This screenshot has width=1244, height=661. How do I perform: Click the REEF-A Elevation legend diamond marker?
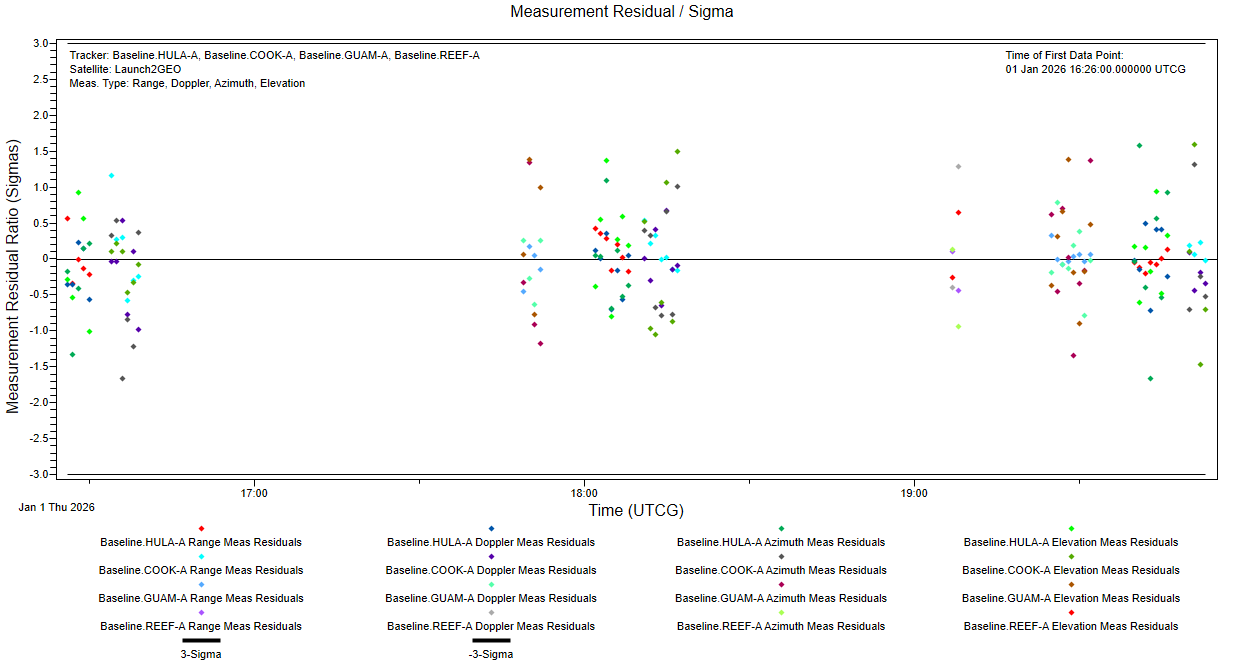1071,612
